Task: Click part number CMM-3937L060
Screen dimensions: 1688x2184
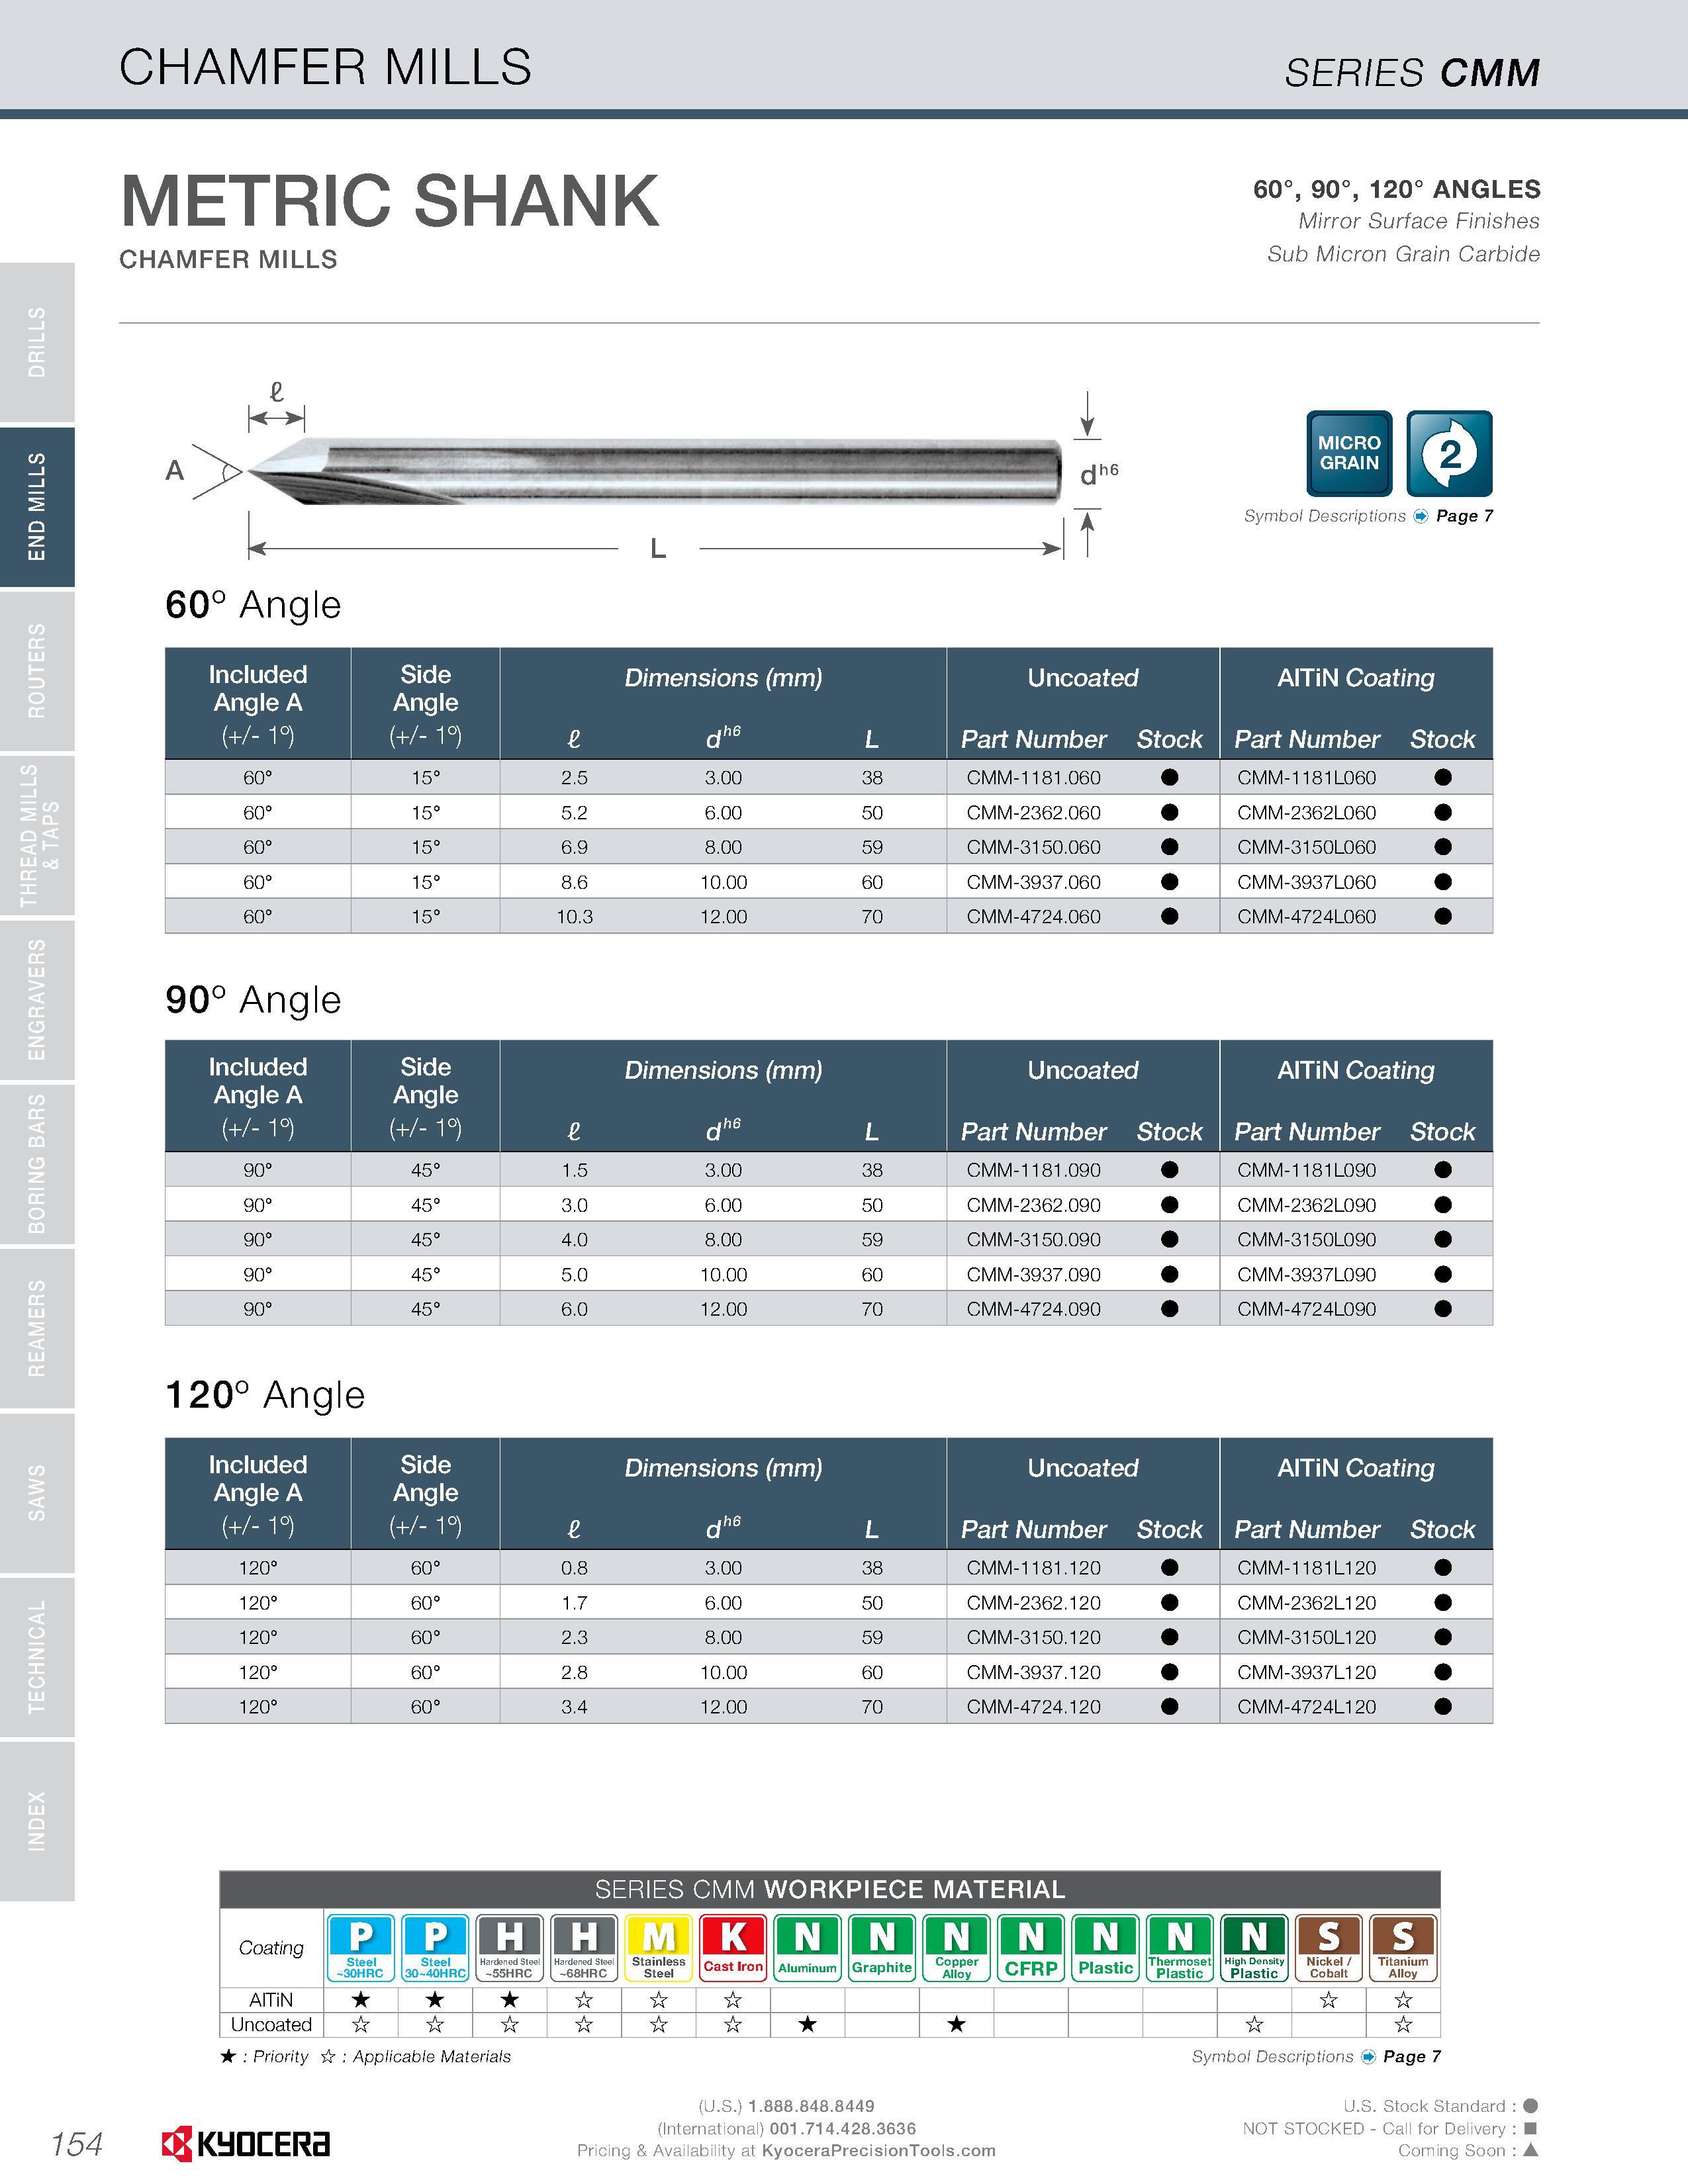Action: click(1306, 882)
